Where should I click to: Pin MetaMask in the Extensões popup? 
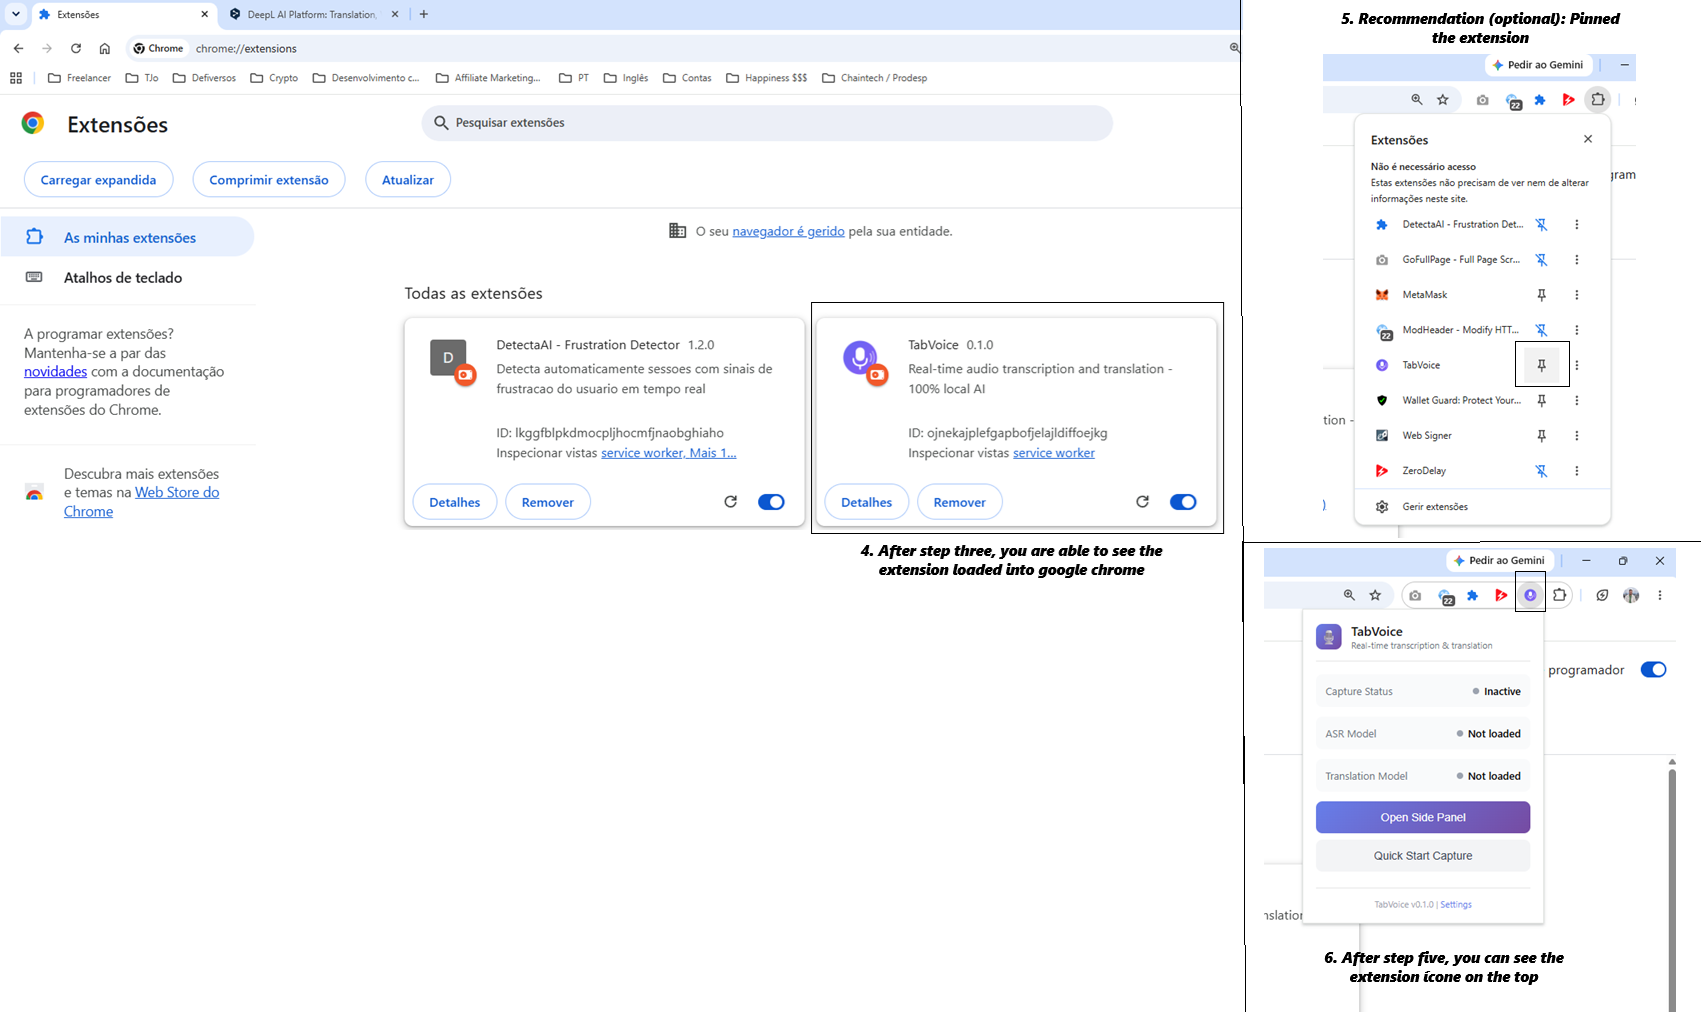coord(1542,295)
